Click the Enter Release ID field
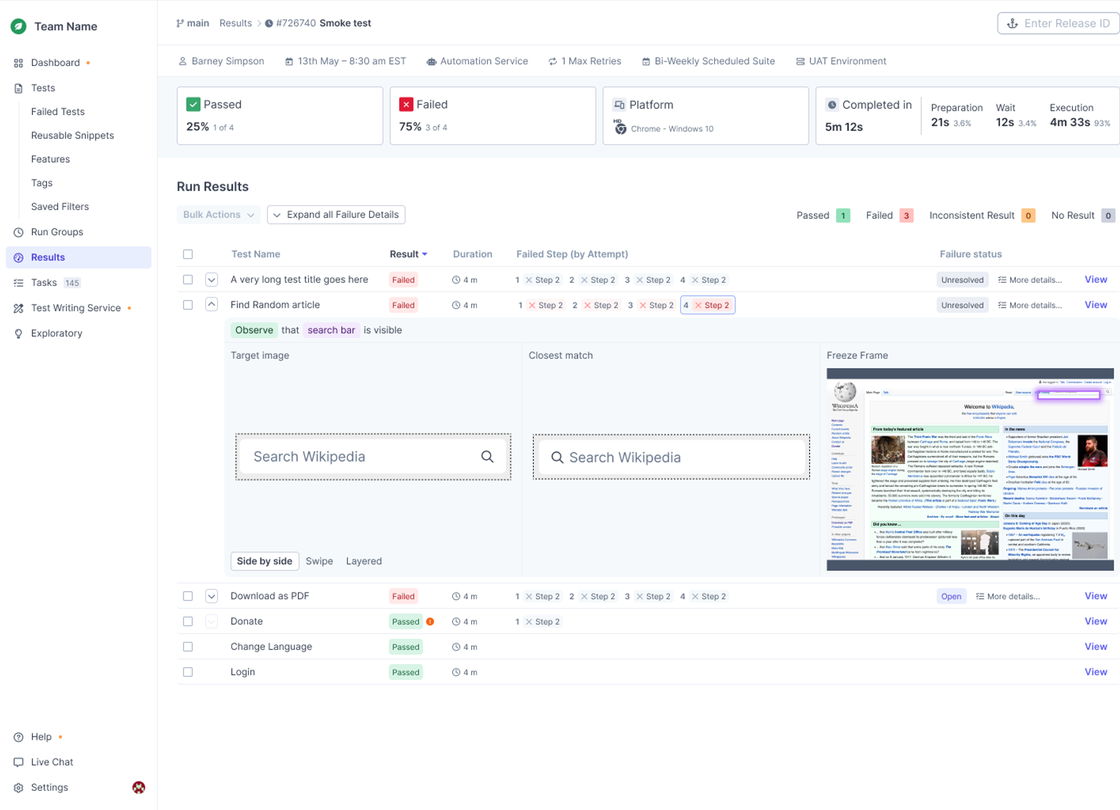This screenshot has height=810, width=1120. 1058,24
